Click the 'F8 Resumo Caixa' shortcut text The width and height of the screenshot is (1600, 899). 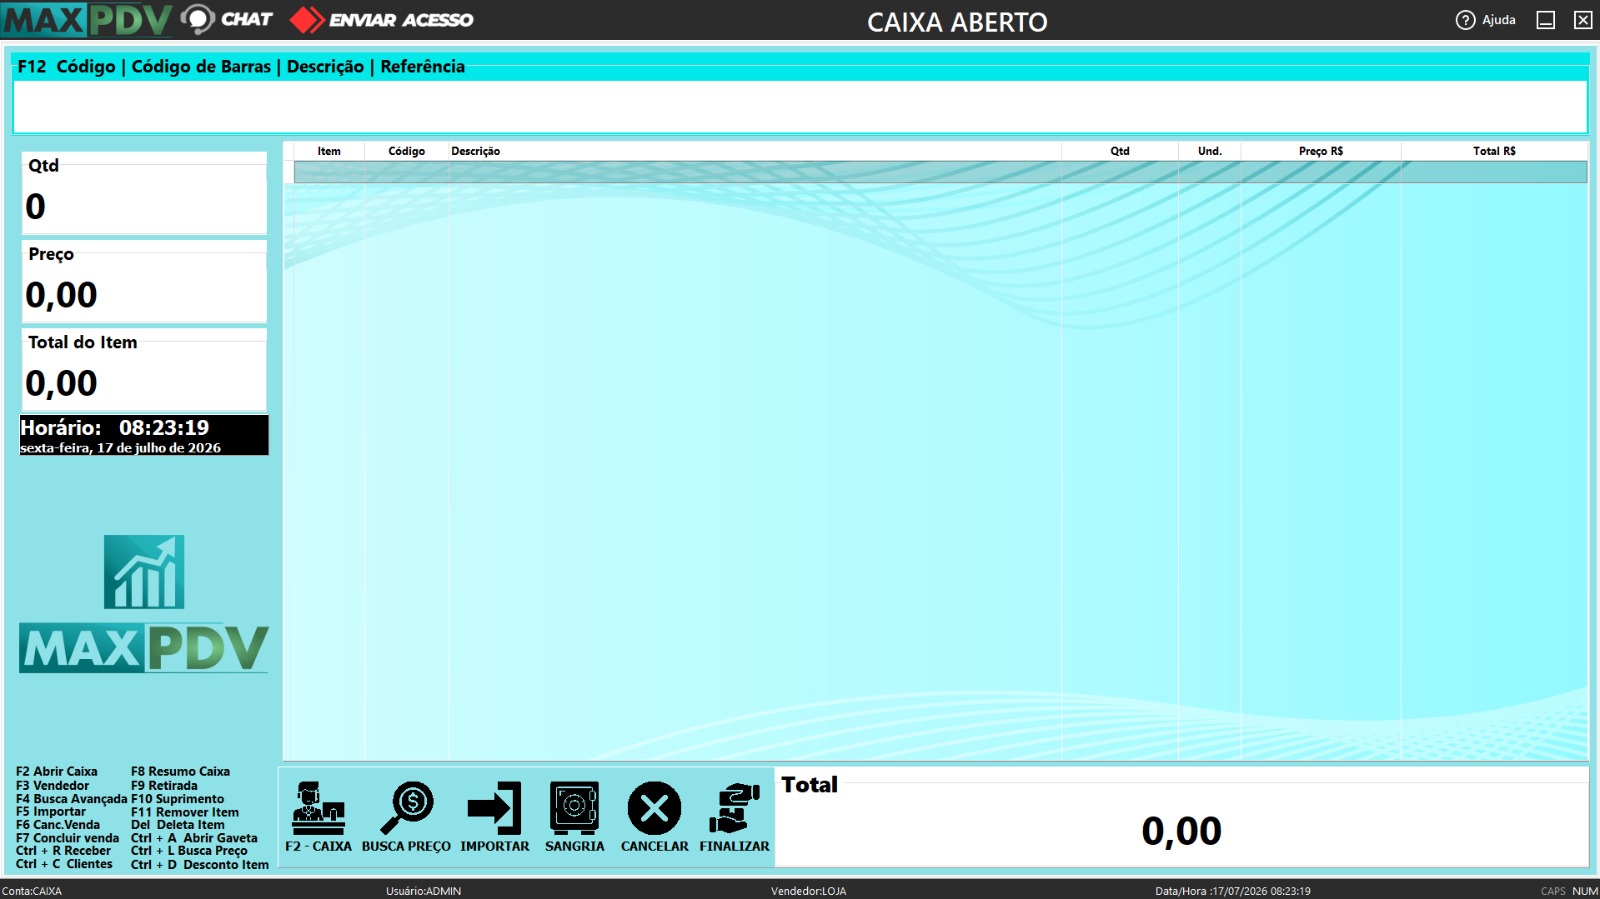(180, 771)
